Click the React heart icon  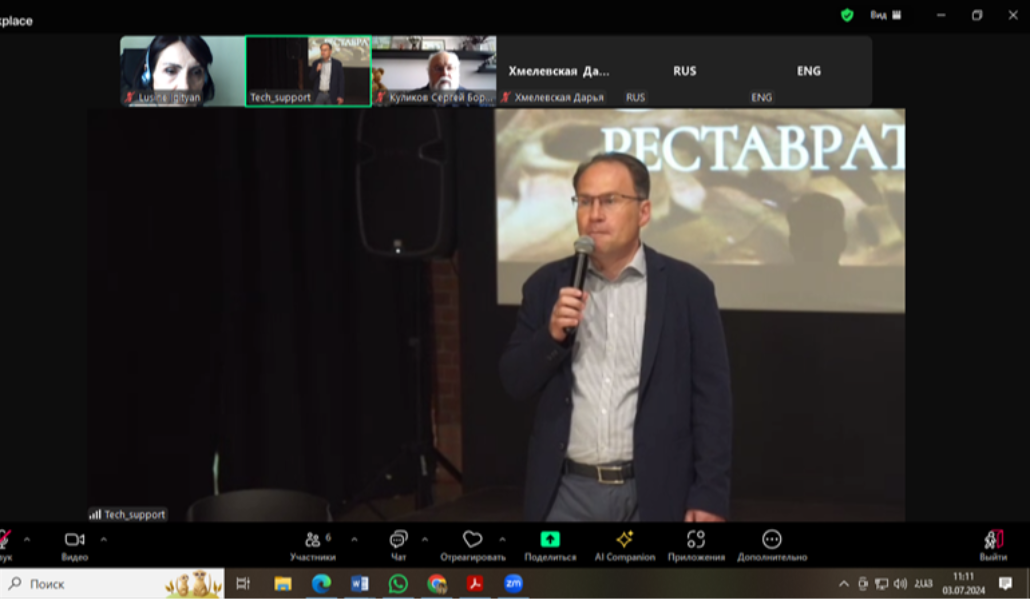coord(473,540)
